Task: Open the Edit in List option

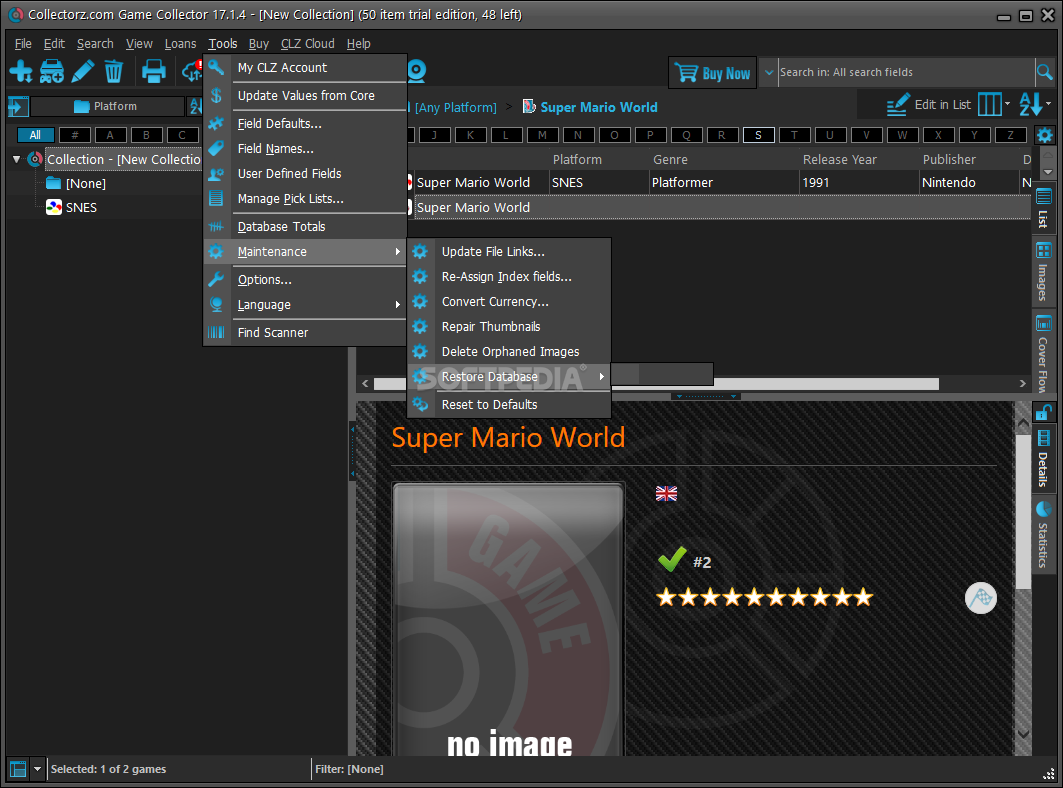Action: click(x=929, y=105)
